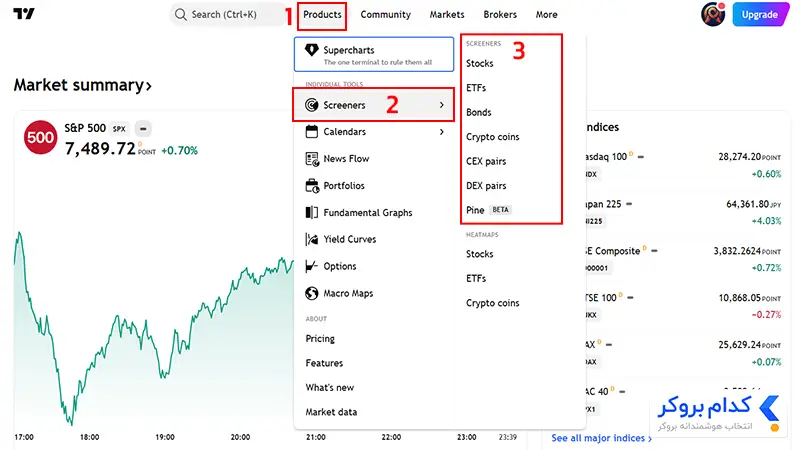Viewport: 800px width, 450px height.
Task: Open ETFs under Heatmaps
Action: (476, 279)
